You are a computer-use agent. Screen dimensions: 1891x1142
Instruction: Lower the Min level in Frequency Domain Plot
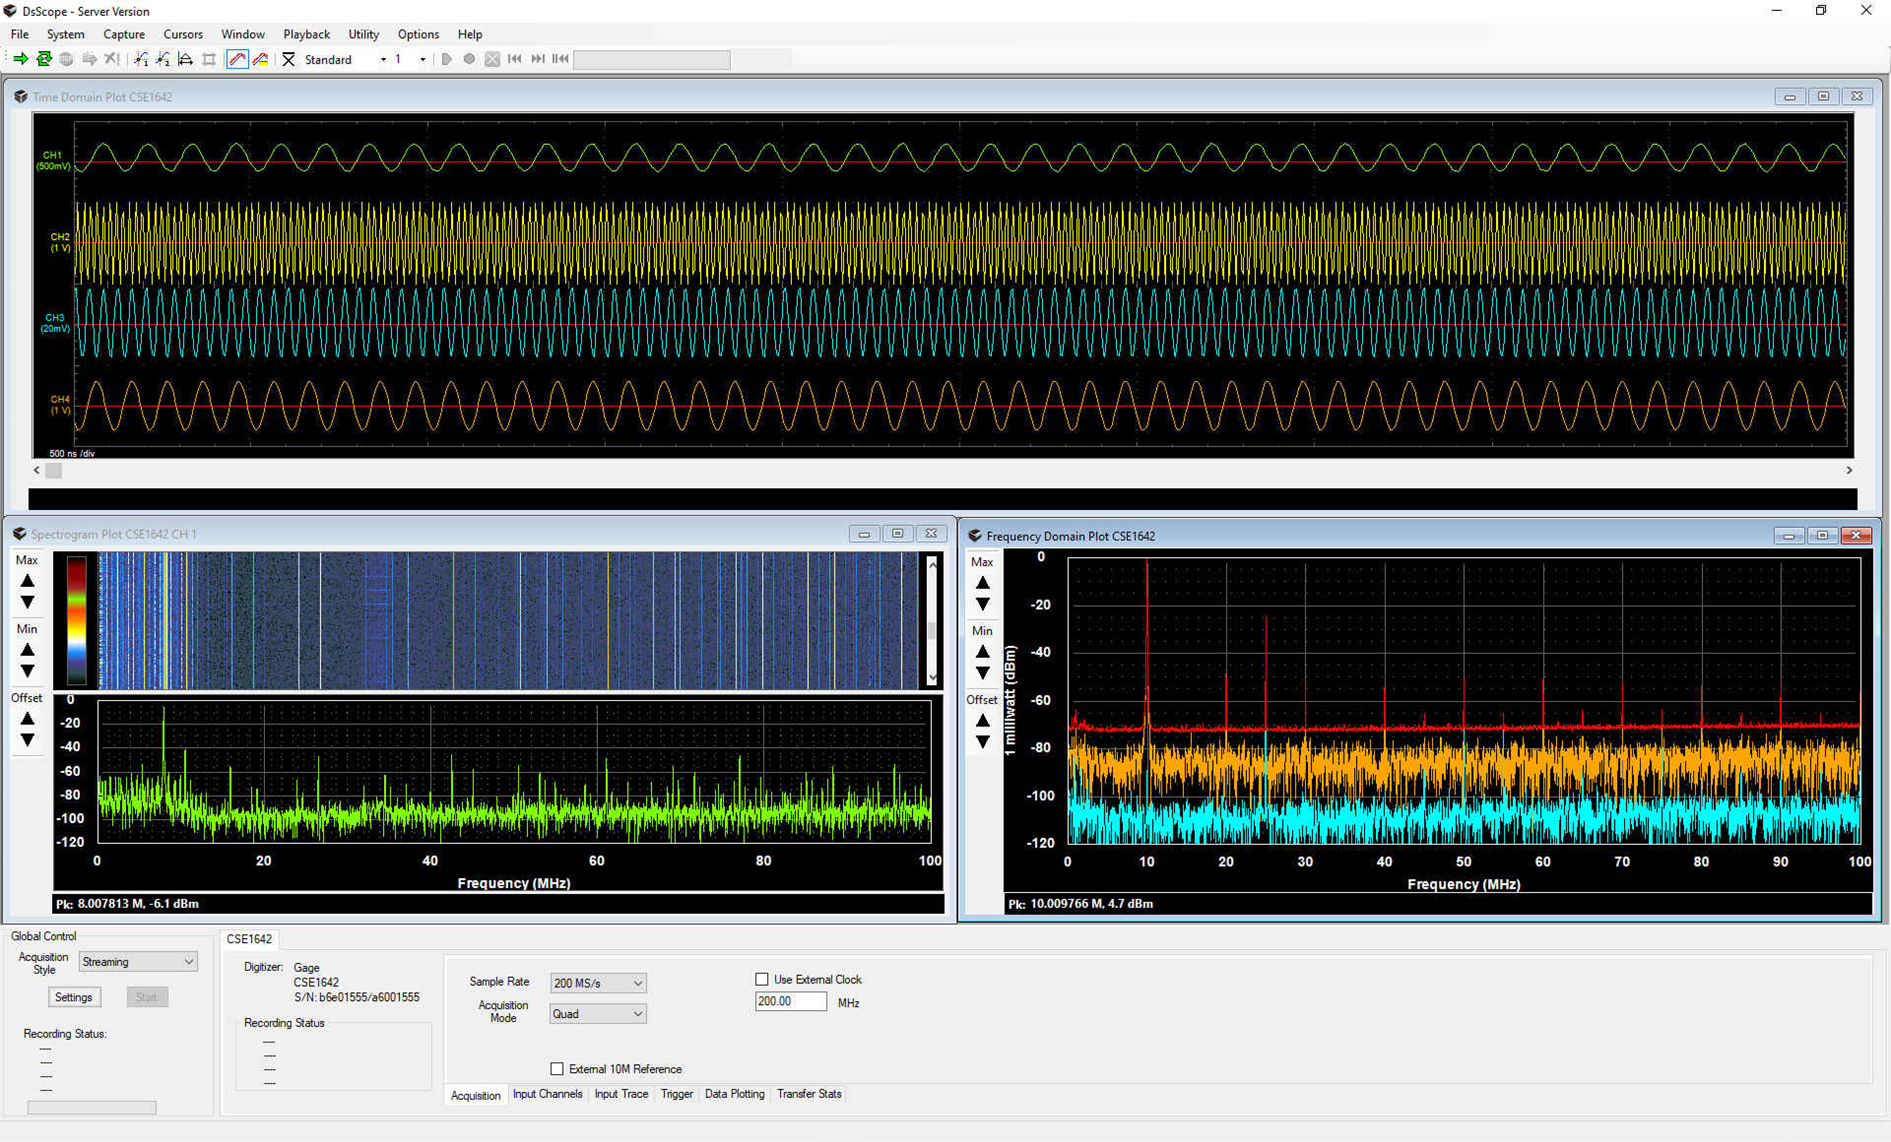point(982,673)
